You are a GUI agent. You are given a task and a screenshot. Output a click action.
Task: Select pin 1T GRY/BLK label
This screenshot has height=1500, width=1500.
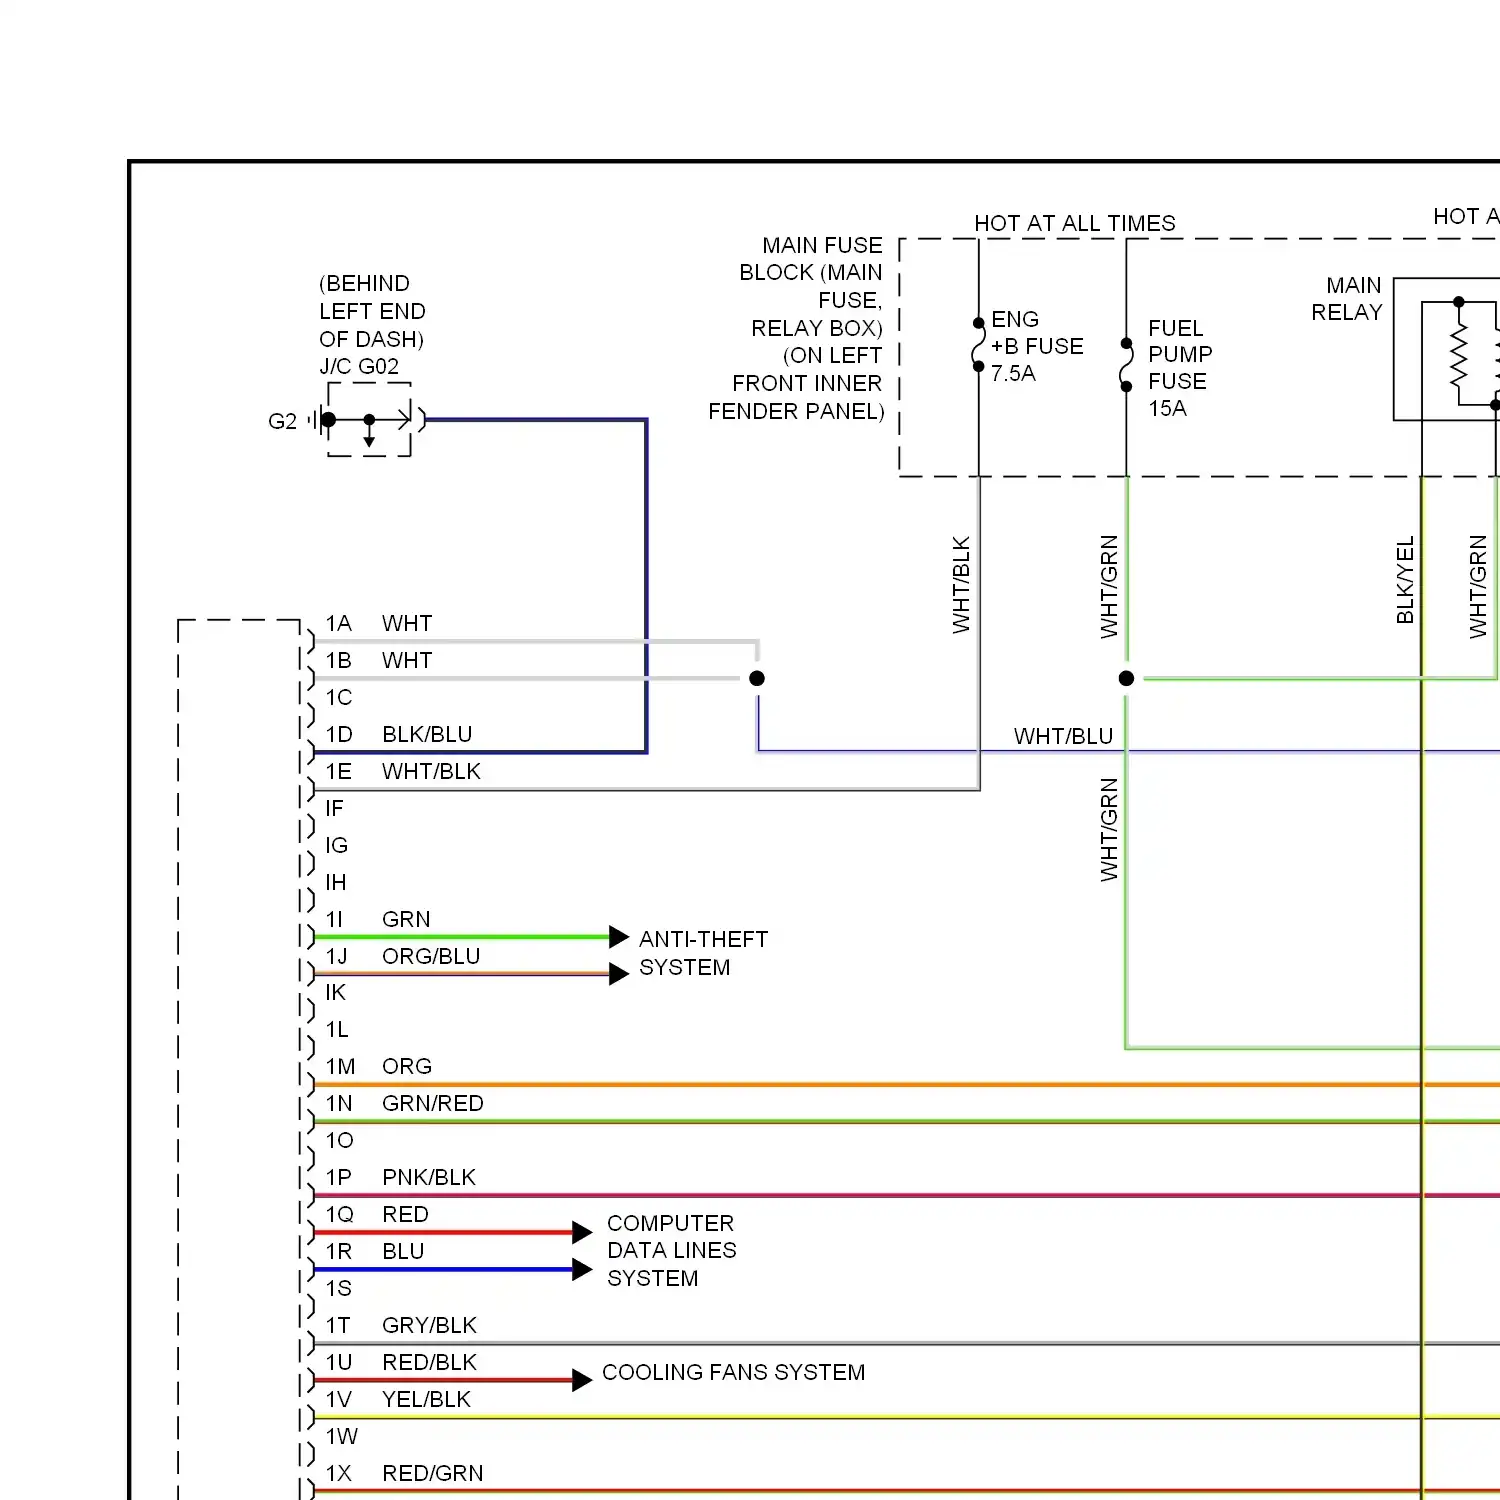pyautogui.click(x=402, y=1325)
